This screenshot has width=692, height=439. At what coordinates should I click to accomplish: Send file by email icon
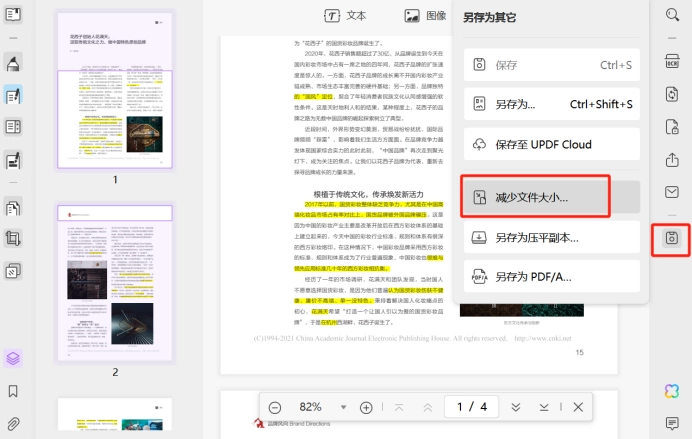672,192
